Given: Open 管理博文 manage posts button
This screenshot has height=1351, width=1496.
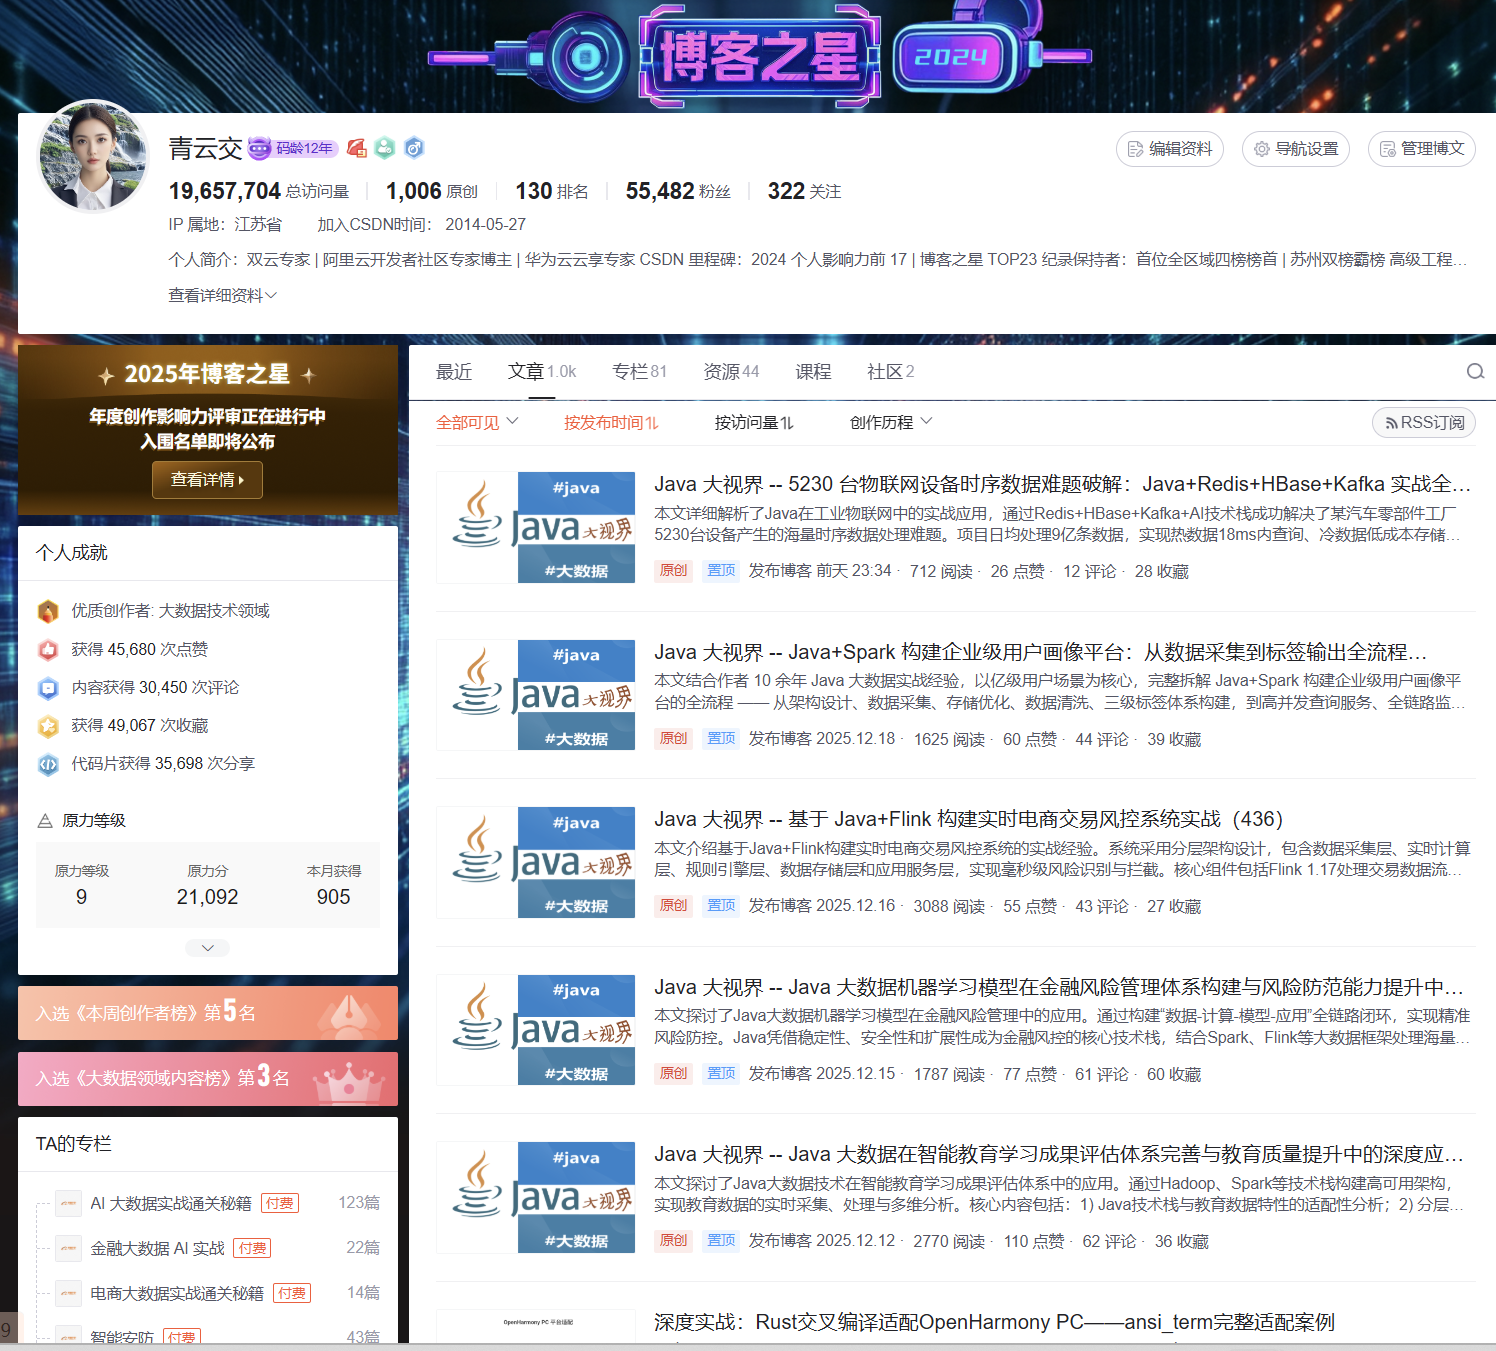Looking at the screenshot, I should tap(1422, 149).
